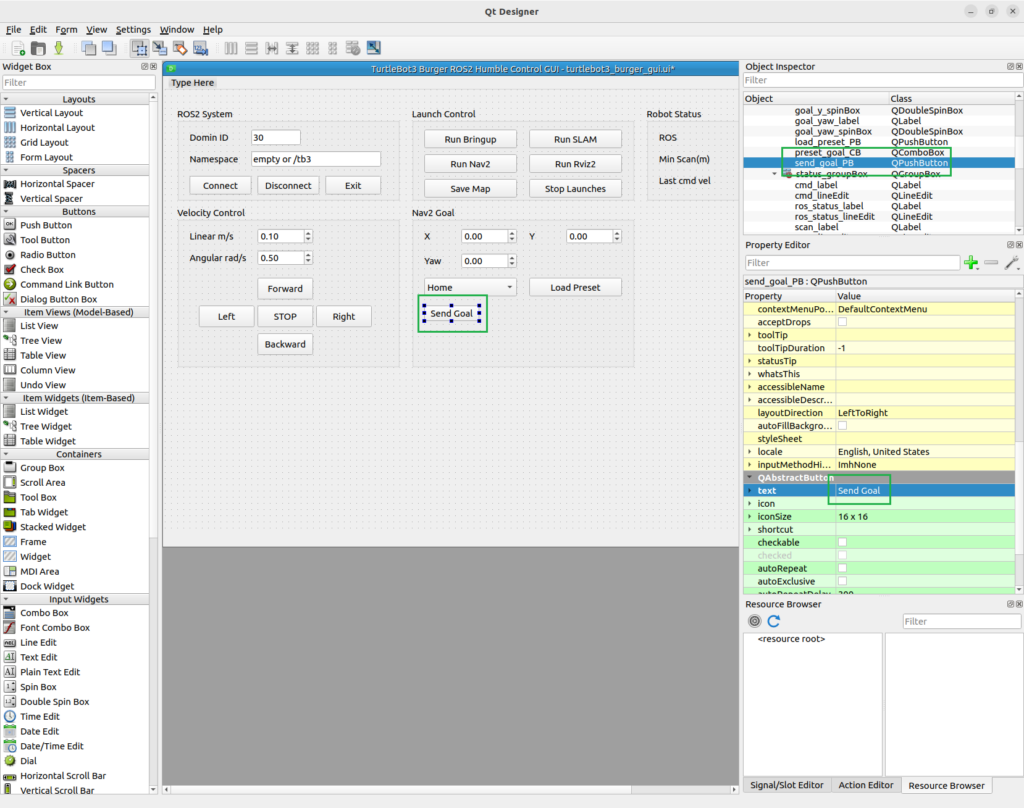Select the Edit Buddies mode icon
The image size is (1024, 808).
pyautogui.click(x=180, y=48)
